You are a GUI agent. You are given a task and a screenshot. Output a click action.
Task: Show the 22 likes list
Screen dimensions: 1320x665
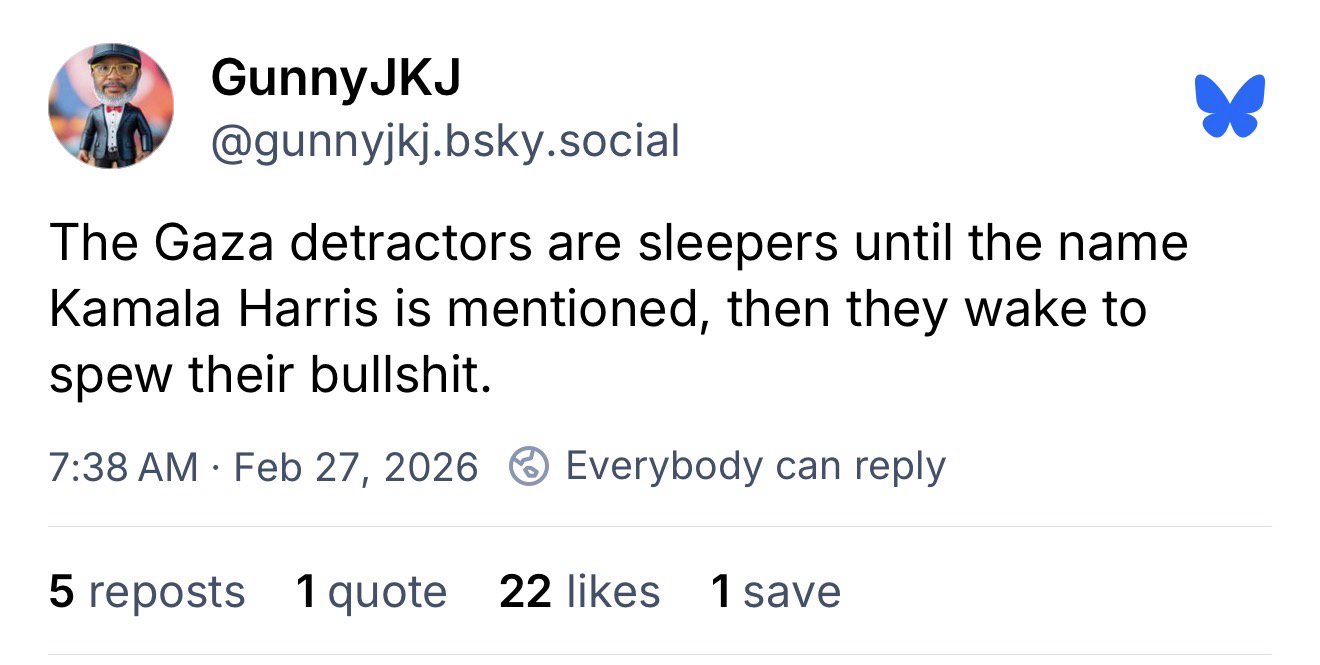[x=579, y=592]
